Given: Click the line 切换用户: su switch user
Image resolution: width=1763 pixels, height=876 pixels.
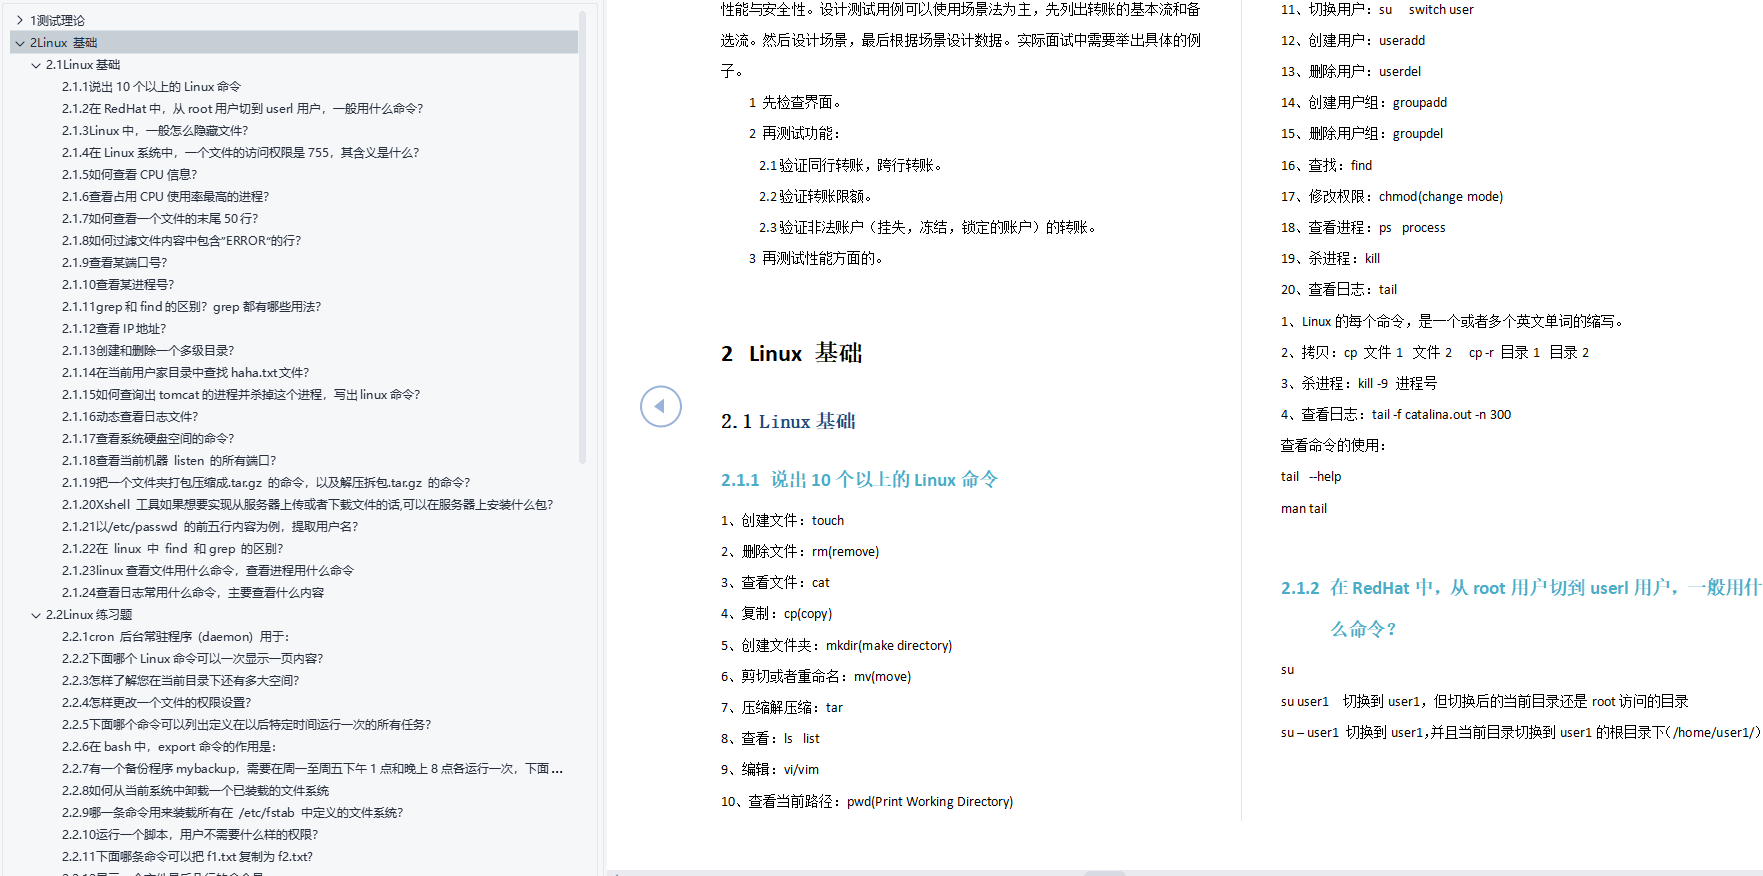Looking at the screenshot, I should coord(1377,9).
